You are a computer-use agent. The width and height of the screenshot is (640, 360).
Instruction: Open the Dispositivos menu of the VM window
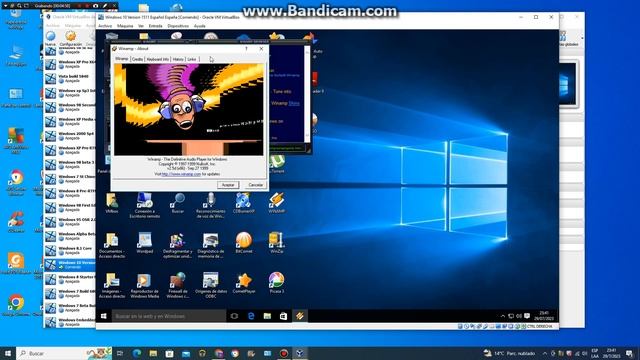178,26
